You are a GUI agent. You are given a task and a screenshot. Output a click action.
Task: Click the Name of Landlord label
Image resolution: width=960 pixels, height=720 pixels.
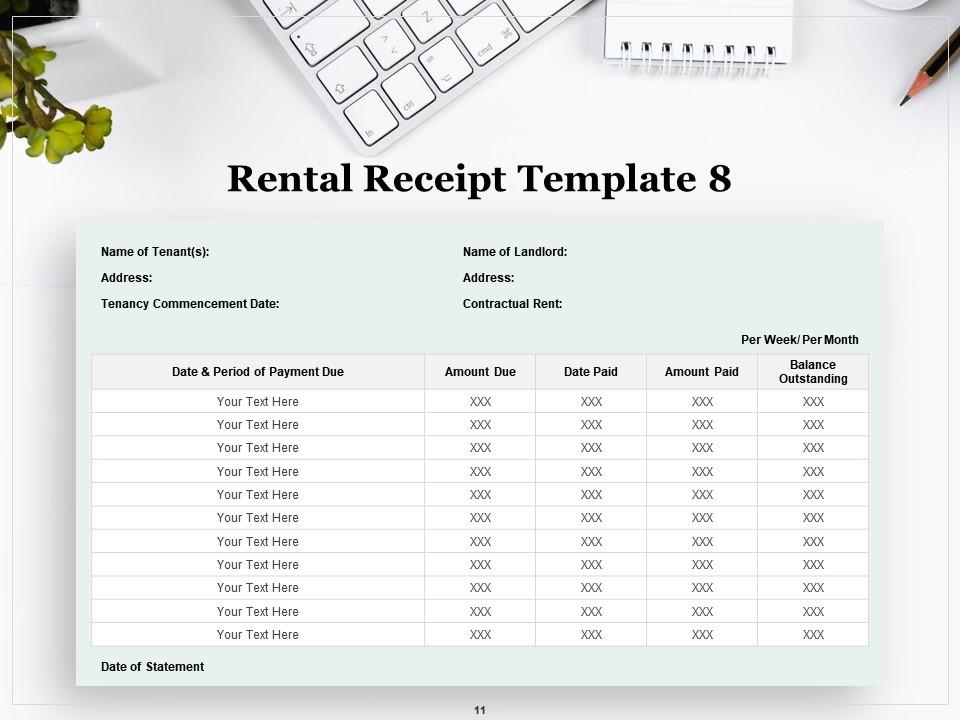pyautogui.click(x=516, y=252)
